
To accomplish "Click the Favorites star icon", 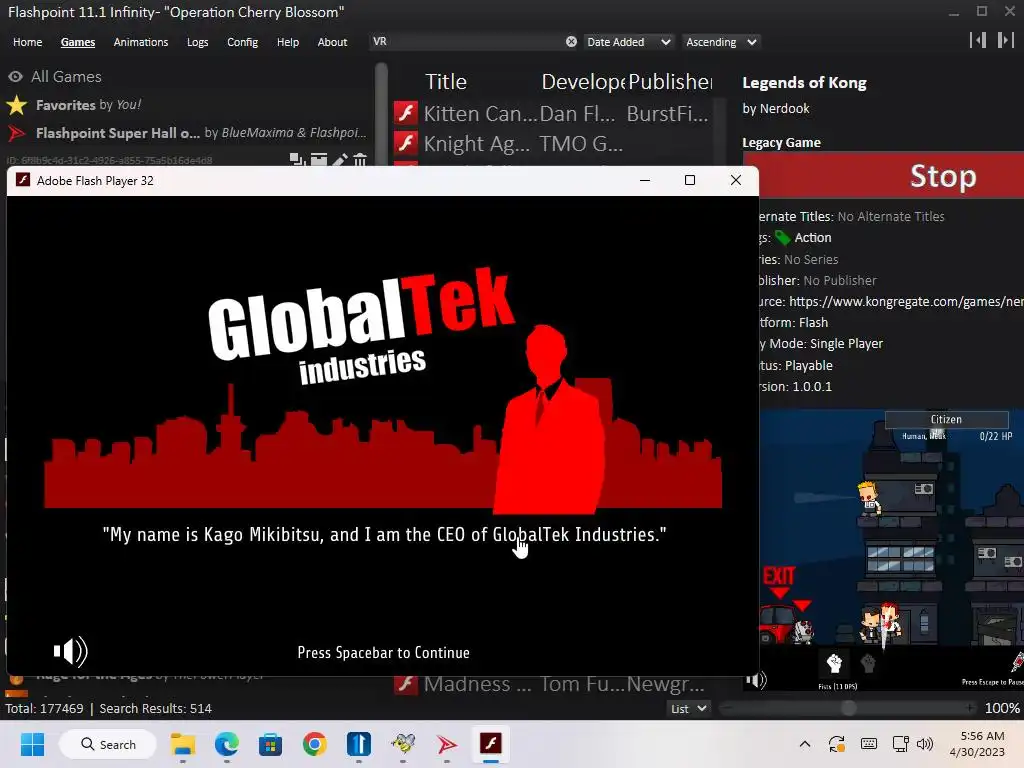I will 16,104.
